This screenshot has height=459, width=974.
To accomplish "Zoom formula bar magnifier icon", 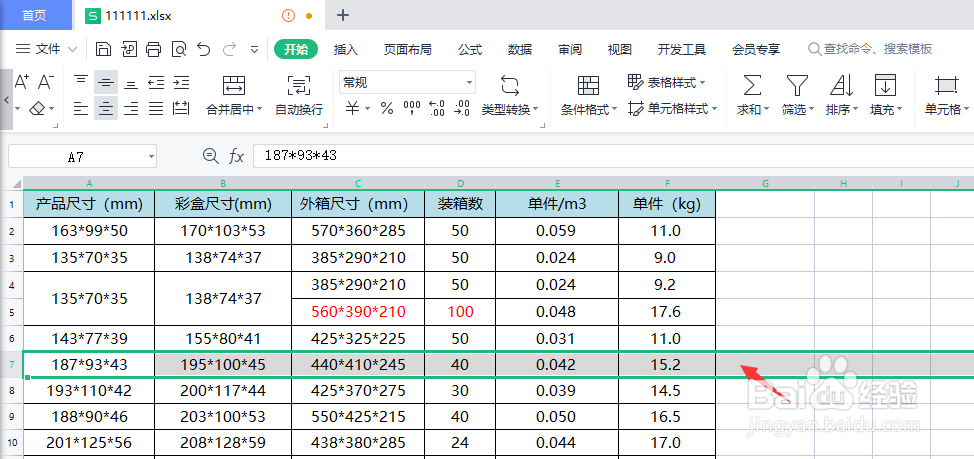I will 211,156.
